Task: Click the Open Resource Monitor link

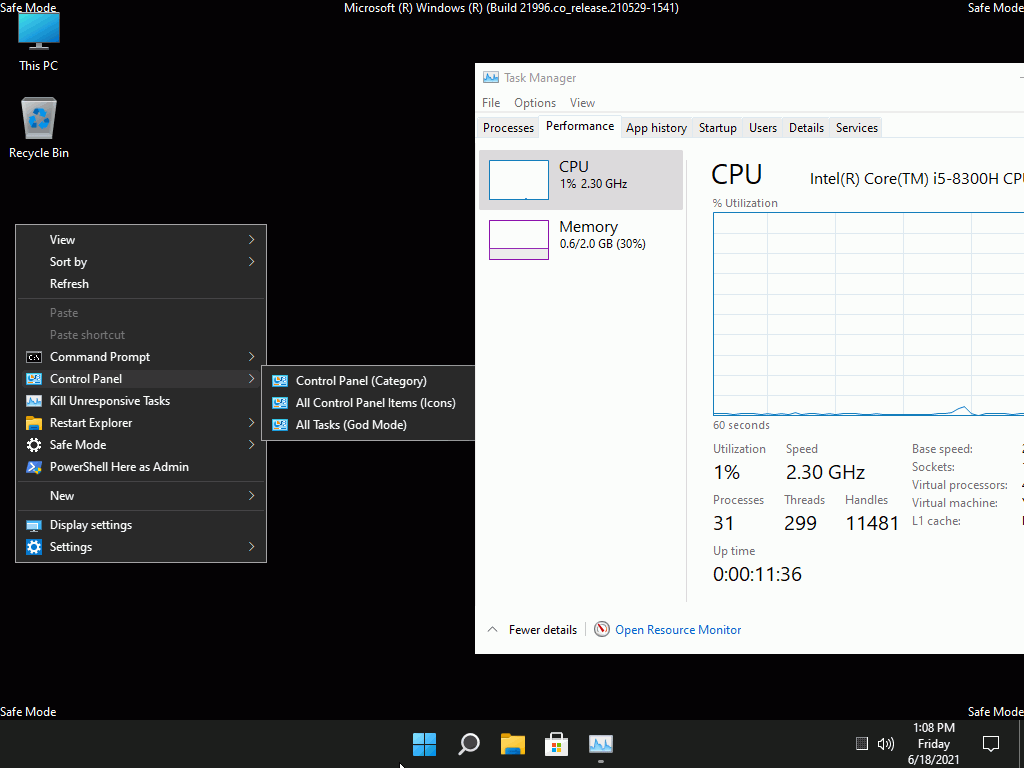Action: (678, 630)
